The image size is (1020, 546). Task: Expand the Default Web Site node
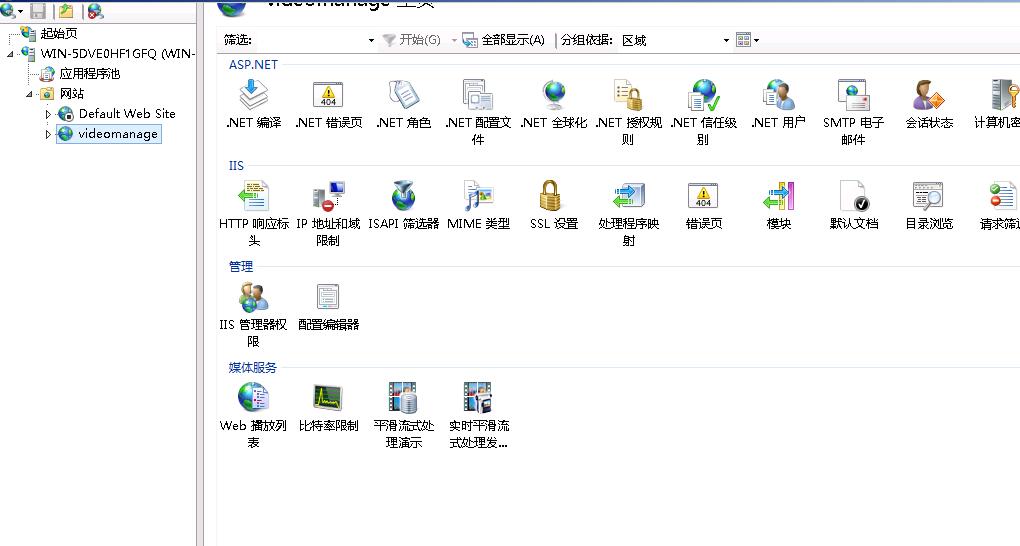click(48, 115)
